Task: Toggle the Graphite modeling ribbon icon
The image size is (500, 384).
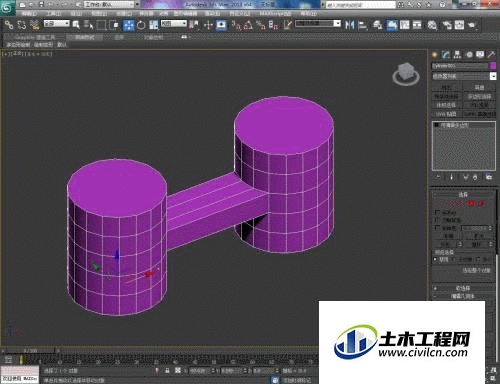Action: (392, 25)
